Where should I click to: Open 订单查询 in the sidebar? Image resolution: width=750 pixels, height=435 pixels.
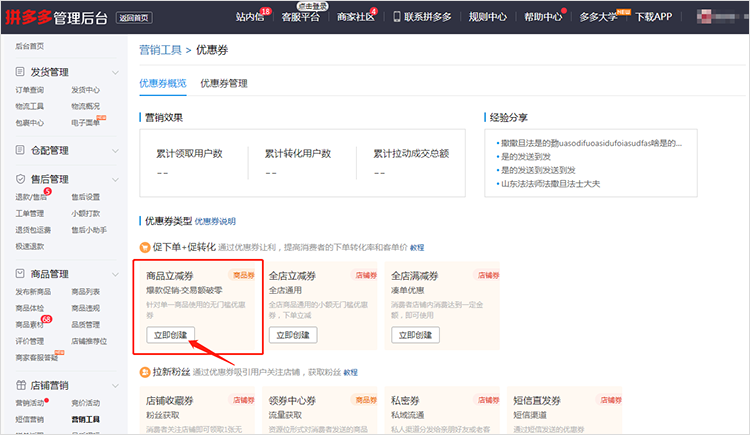pos(30,90)
